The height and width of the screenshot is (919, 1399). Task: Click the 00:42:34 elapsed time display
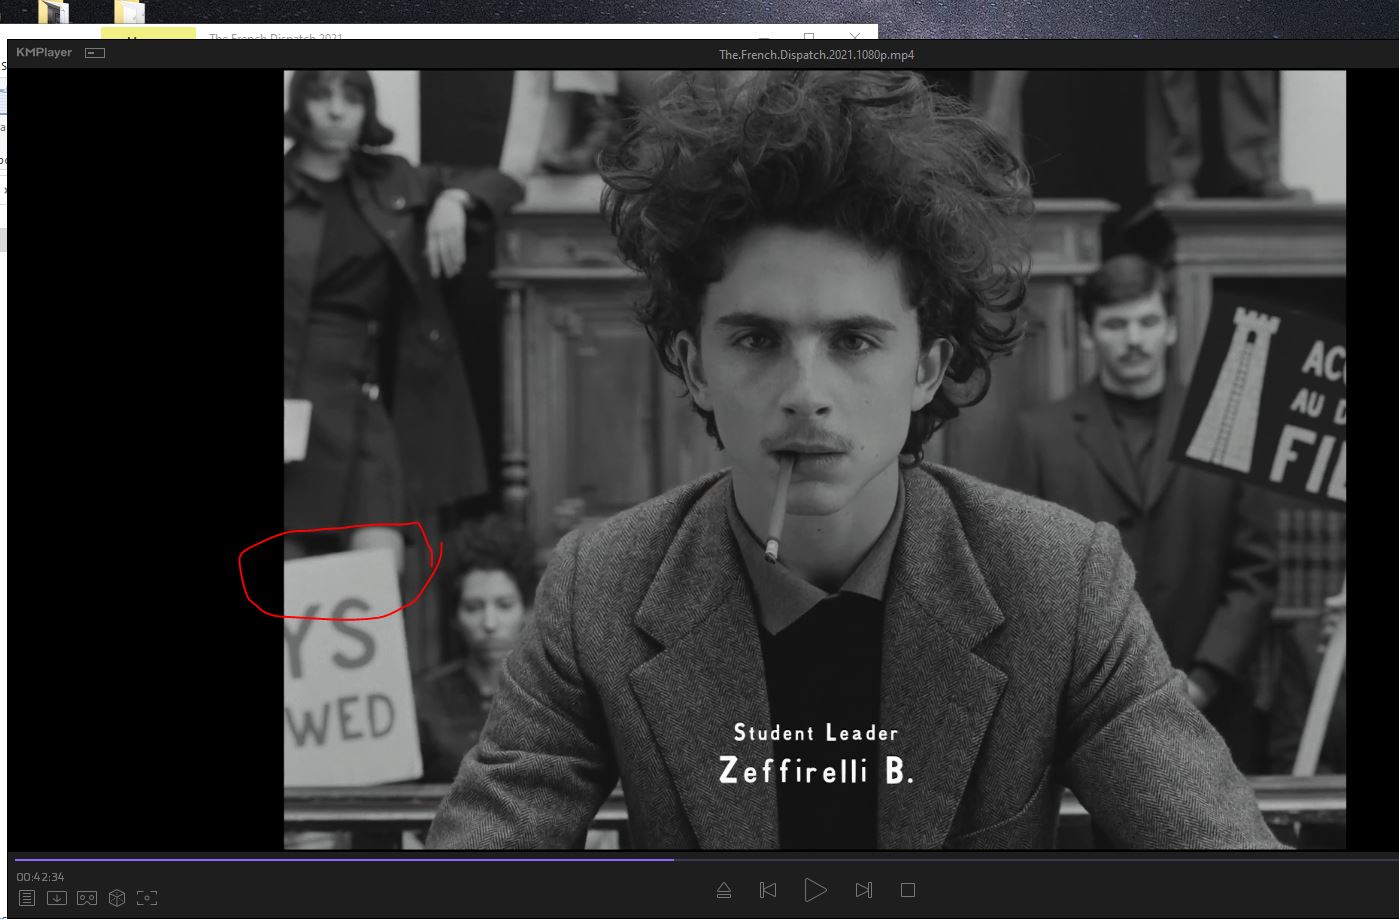[x=40, y=877]
